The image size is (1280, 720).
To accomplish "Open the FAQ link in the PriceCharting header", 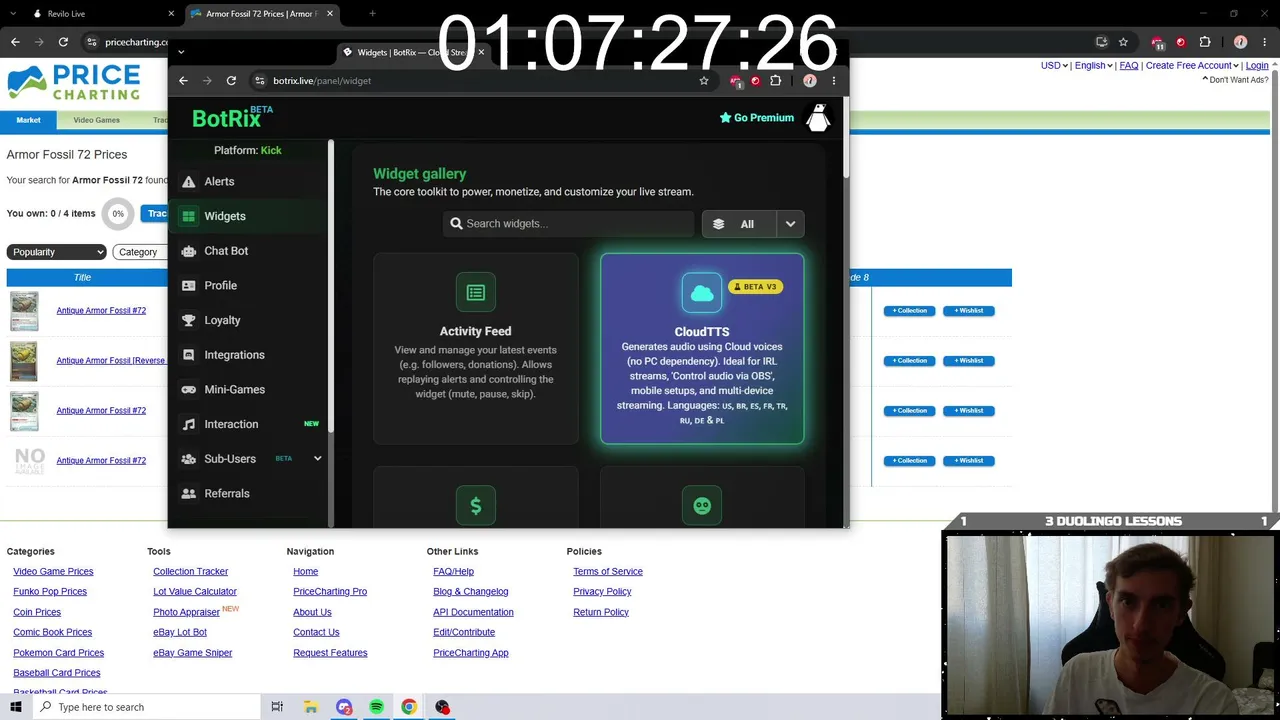I will pyautogui.click(x=1129, y=66).
